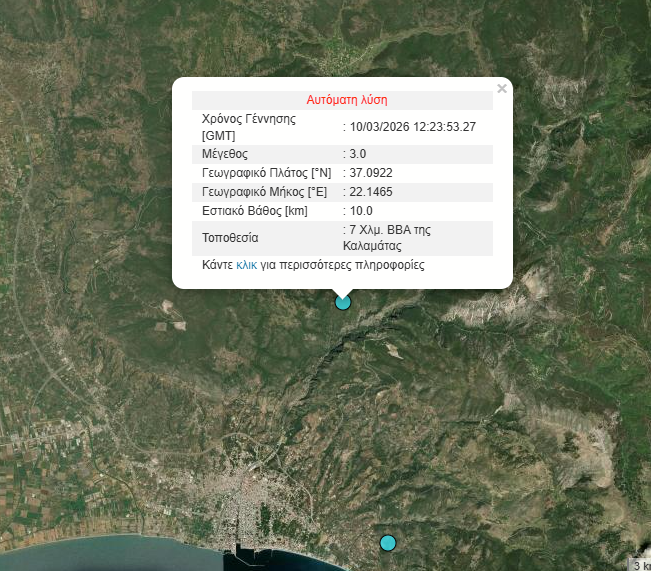Click the 'Χρόνος Γέννησης [GMT]' label

click(x=252, y=127)
